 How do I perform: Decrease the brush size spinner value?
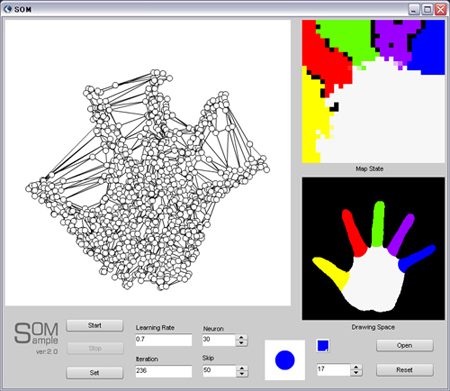tap(356, 373)
